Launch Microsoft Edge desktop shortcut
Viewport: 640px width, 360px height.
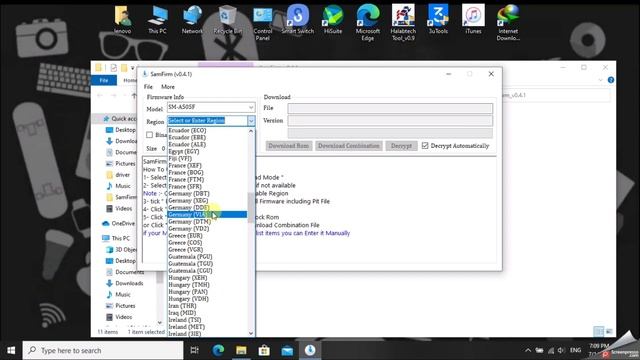[368, 23]
